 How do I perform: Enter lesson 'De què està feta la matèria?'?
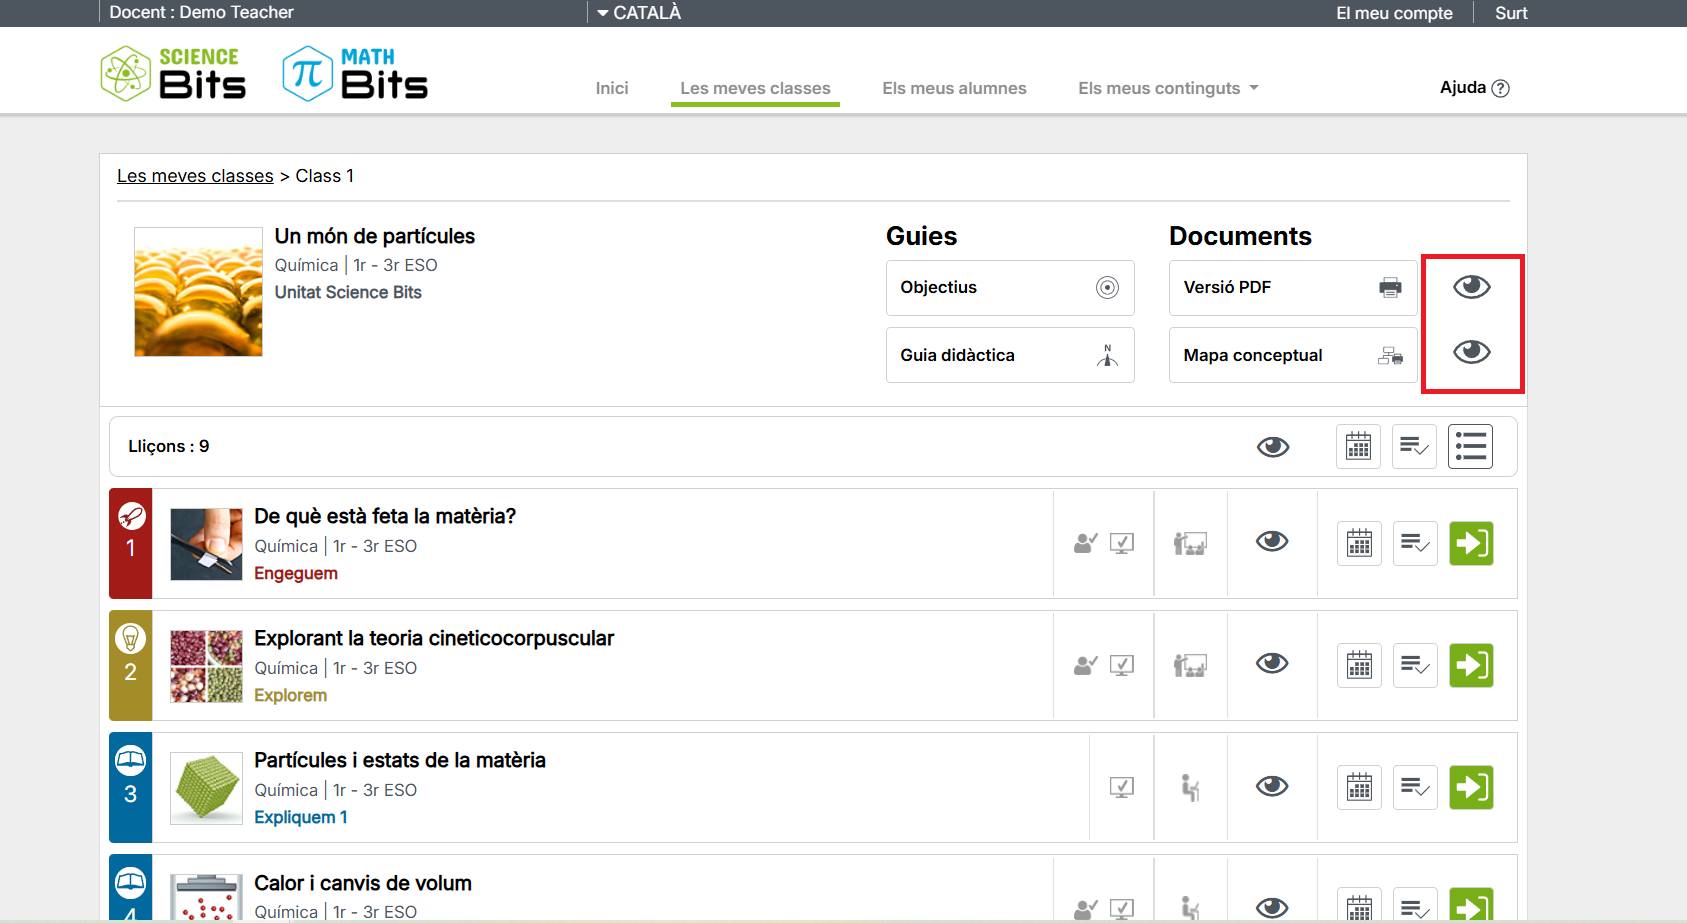click(1471, 544)
